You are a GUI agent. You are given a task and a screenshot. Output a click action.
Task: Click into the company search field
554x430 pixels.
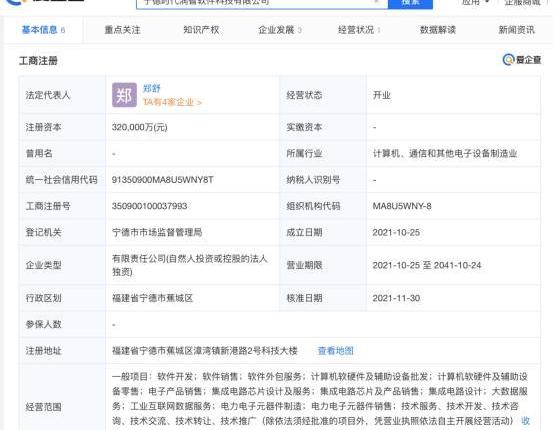click(262, 3)
